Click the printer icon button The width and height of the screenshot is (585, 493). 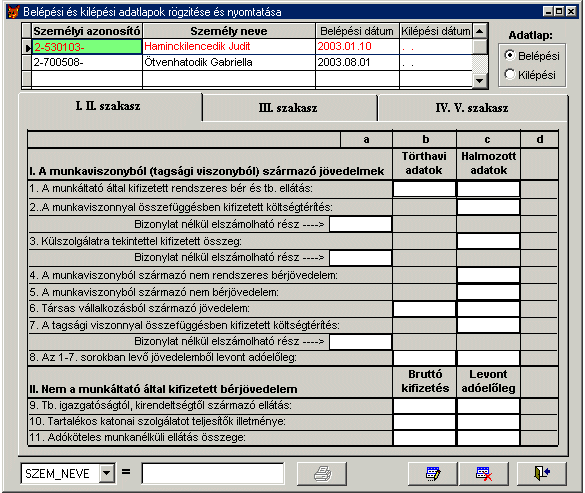coord(322,474)
